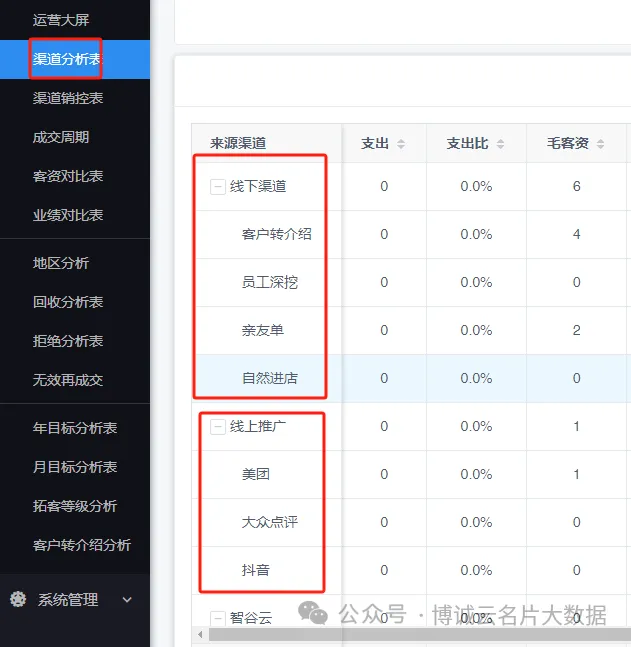Open 地区分析 in sidebar

point(60,263)
